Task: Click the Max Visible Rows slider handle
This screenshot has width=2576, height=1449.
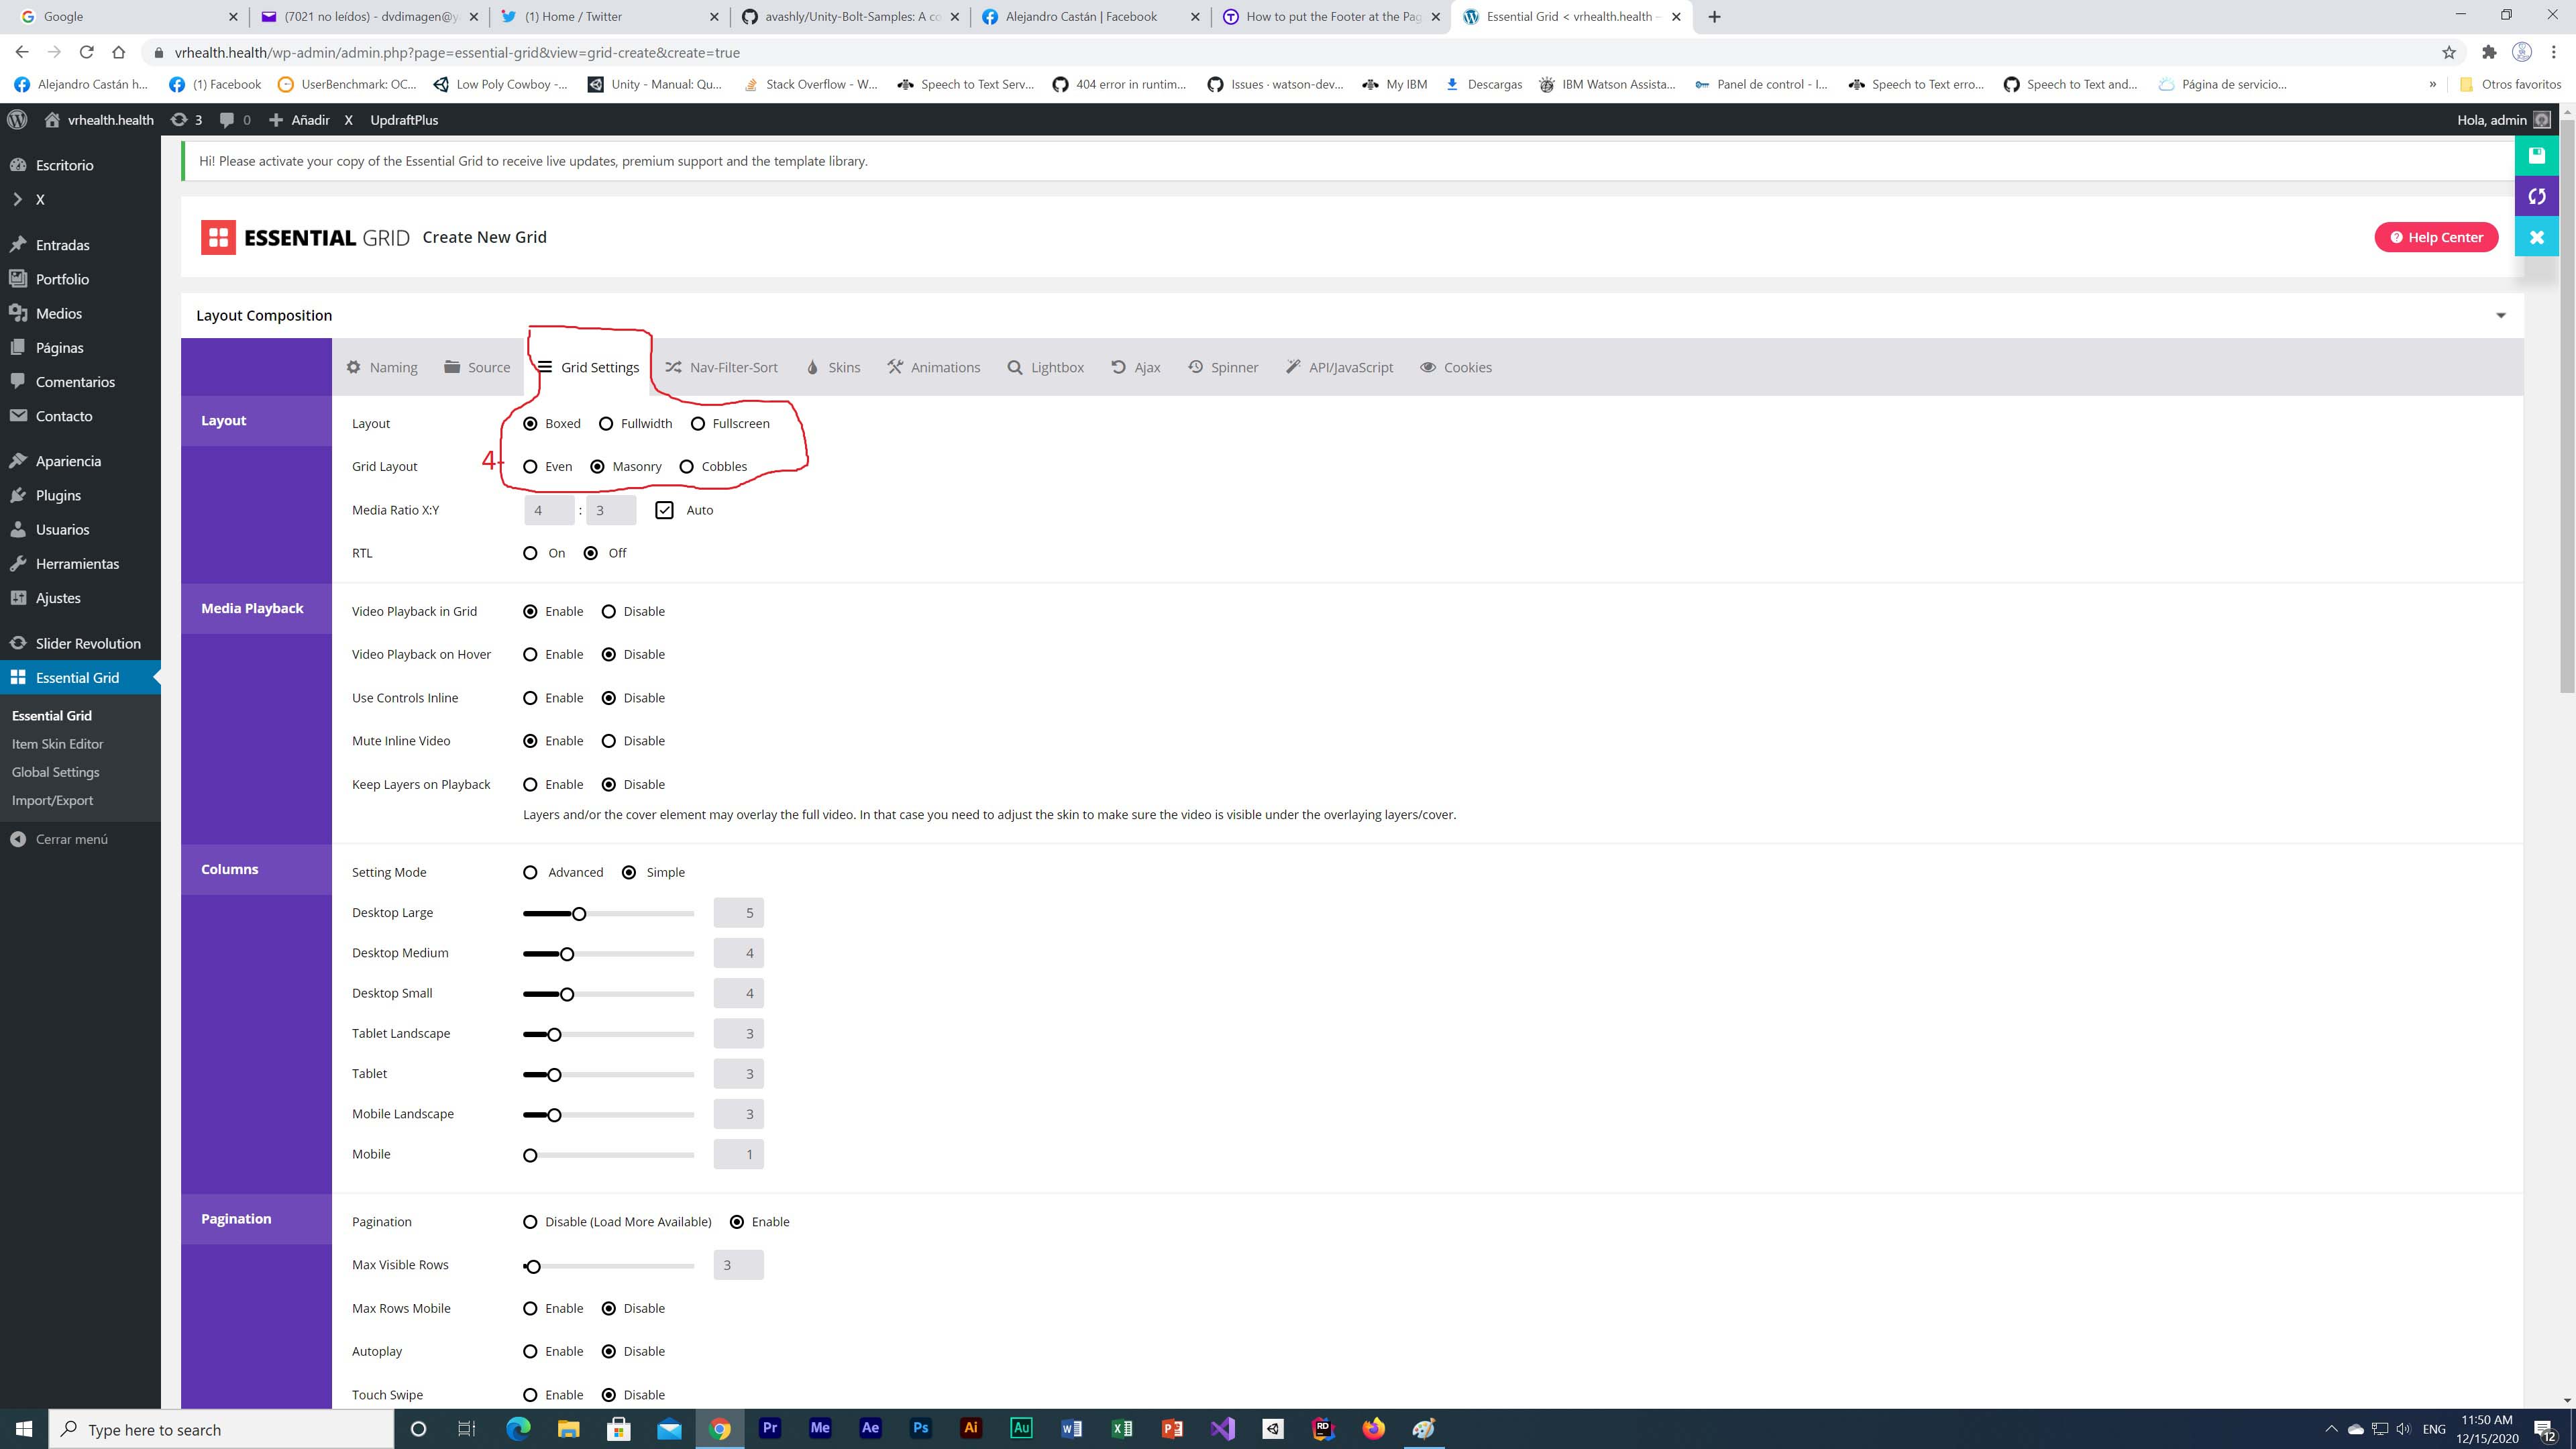Action: point(533,1267)
